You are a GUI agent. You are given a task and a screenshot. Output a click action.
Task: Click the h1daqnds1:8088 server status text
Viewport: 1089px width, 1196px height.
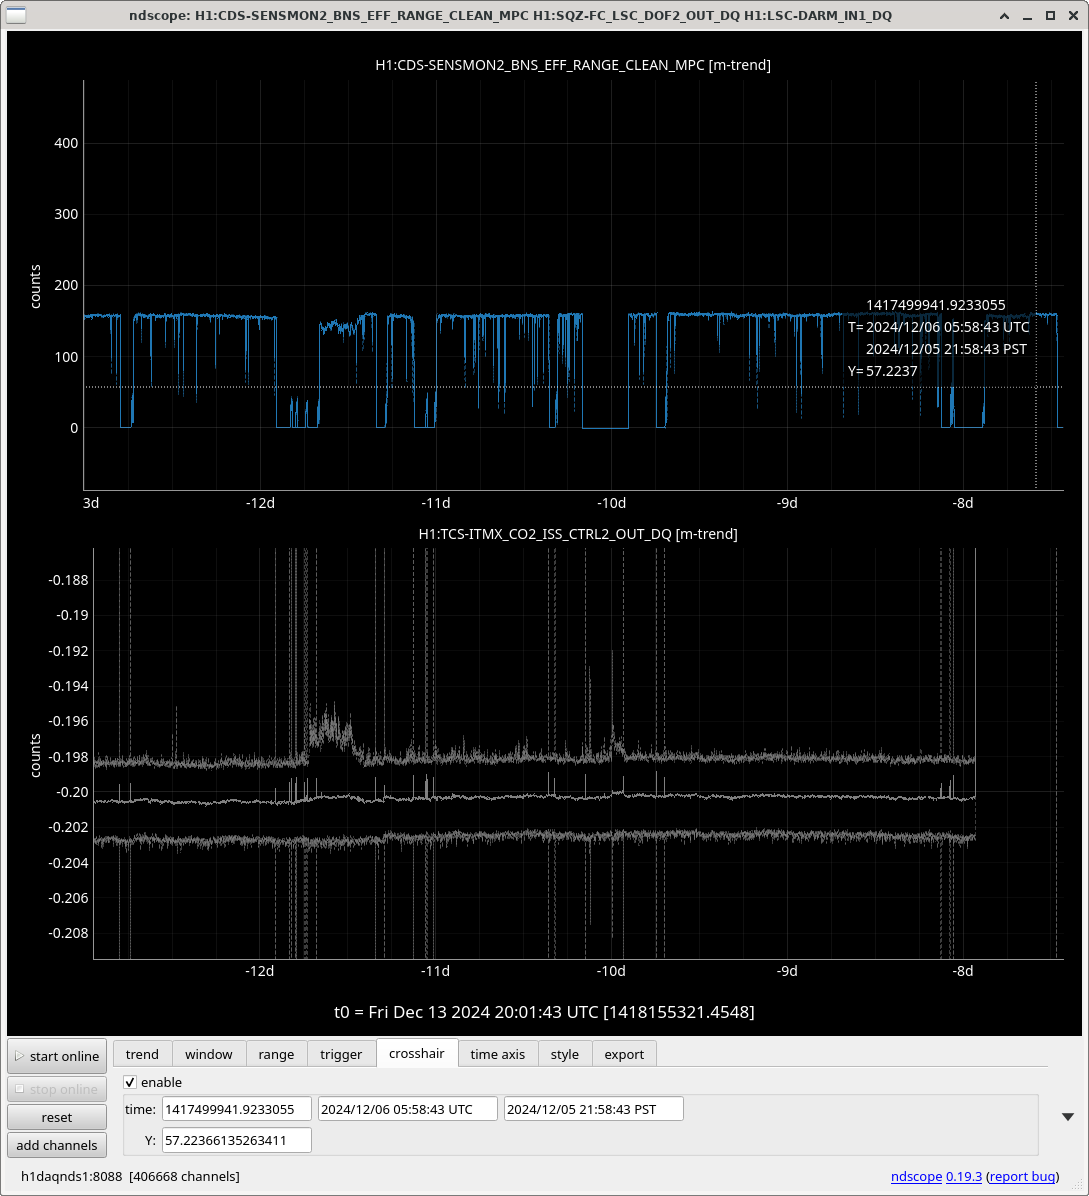pyautogui.click(x=72, y=1176)
